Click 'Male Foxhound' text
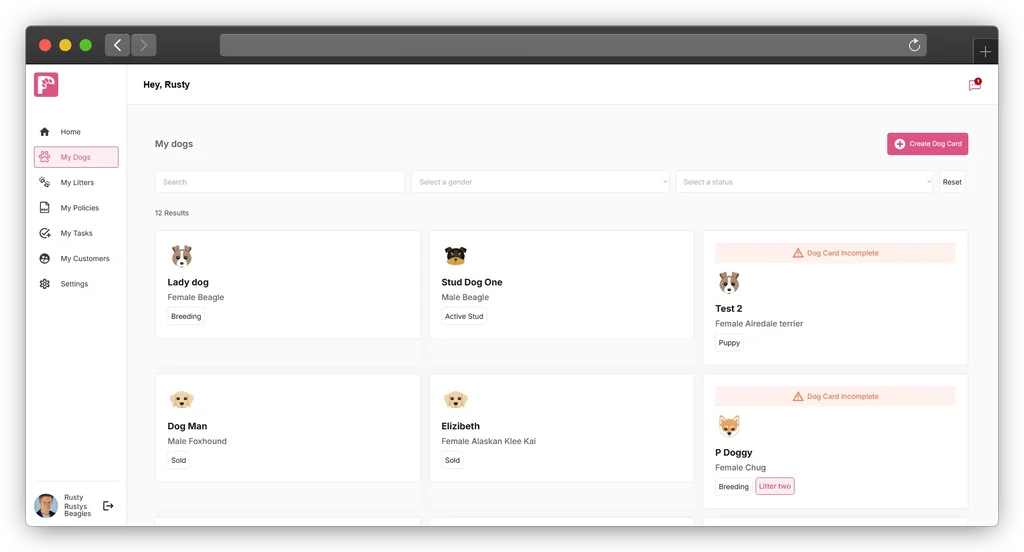Screen dimensions: 1024x552 197,441
